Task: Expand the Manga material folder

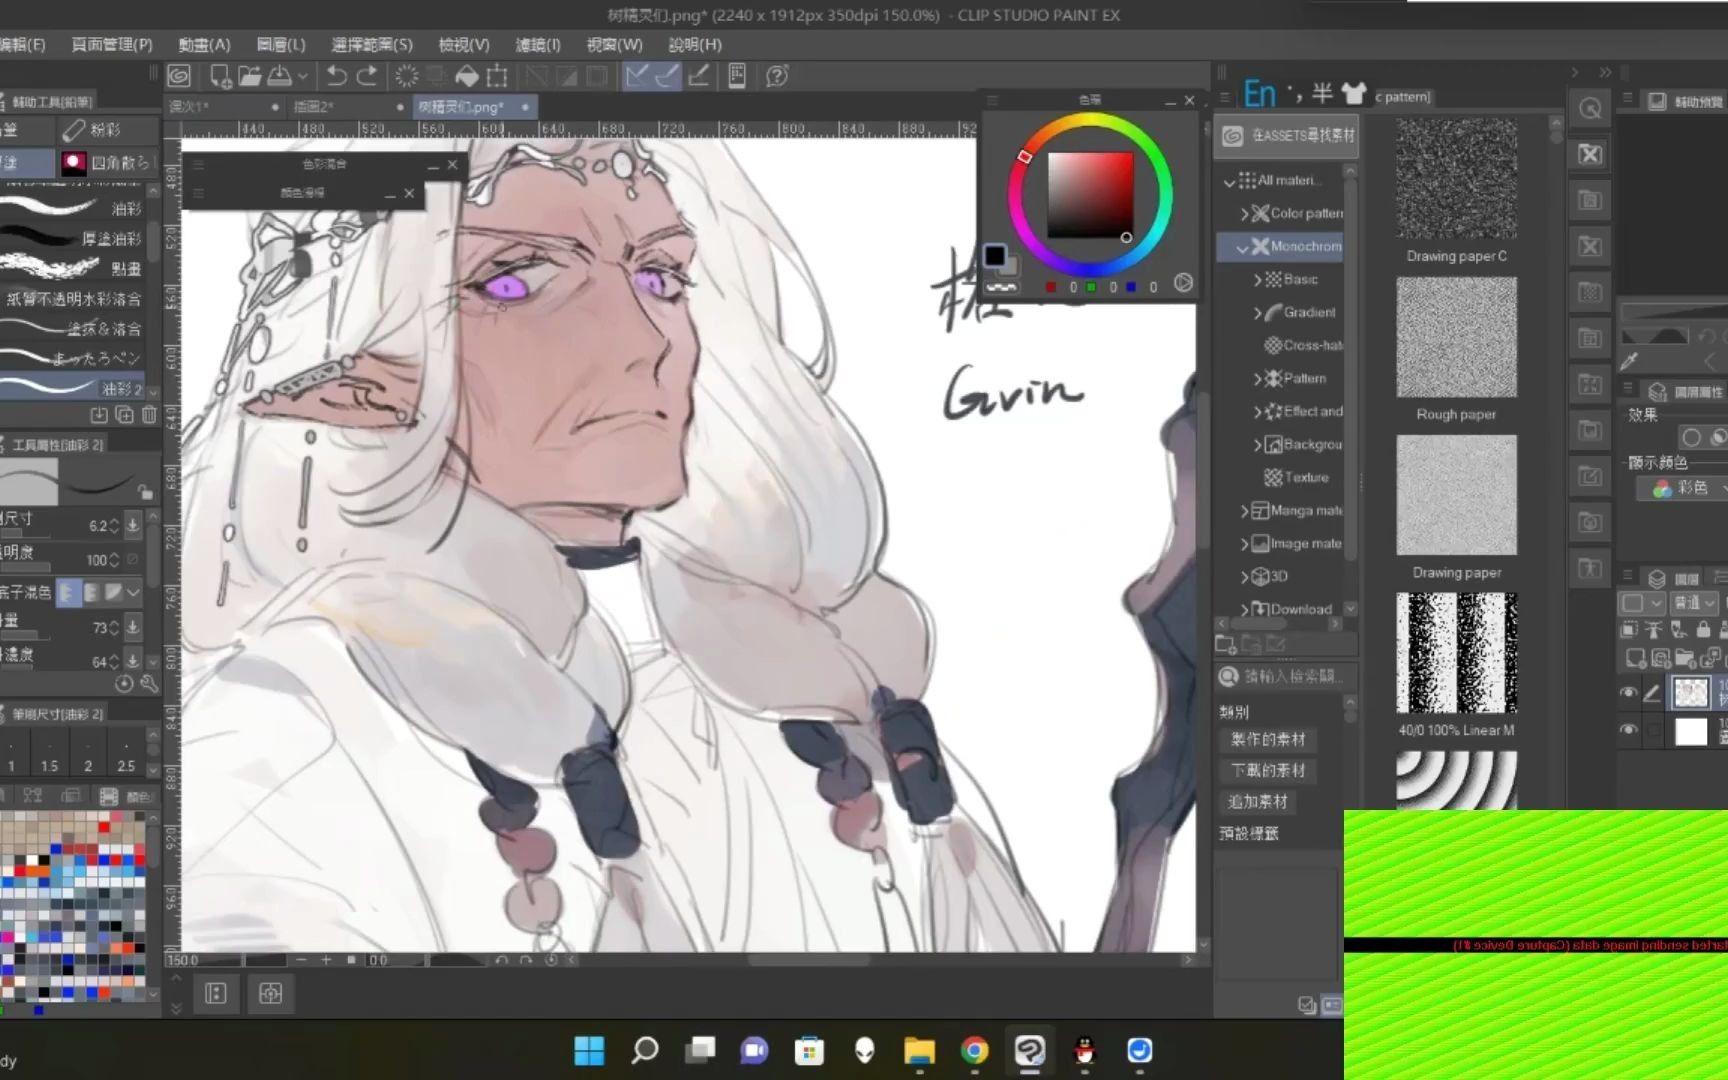Action: (1244, 511)
